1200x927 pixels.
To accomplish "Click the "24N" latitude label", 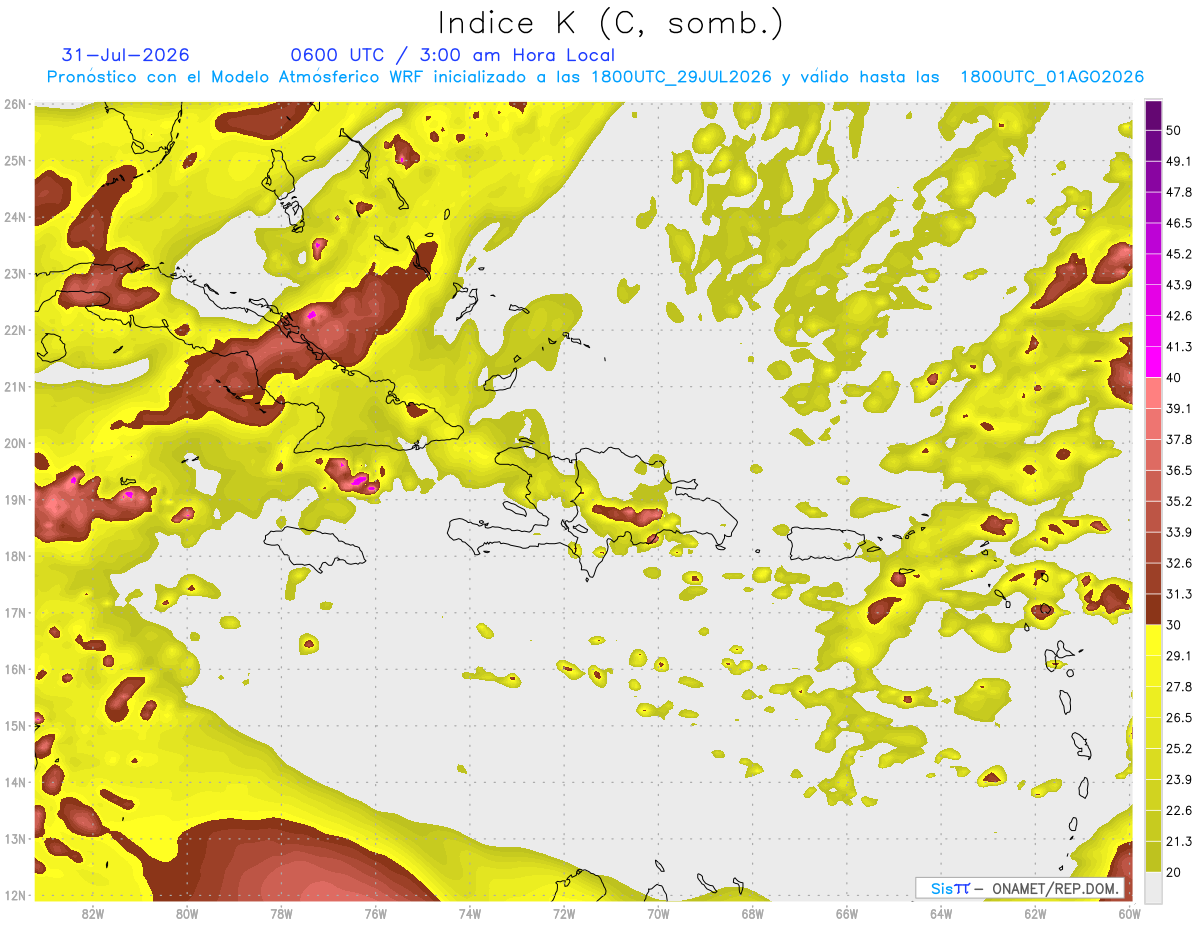I will pos(14,217).
